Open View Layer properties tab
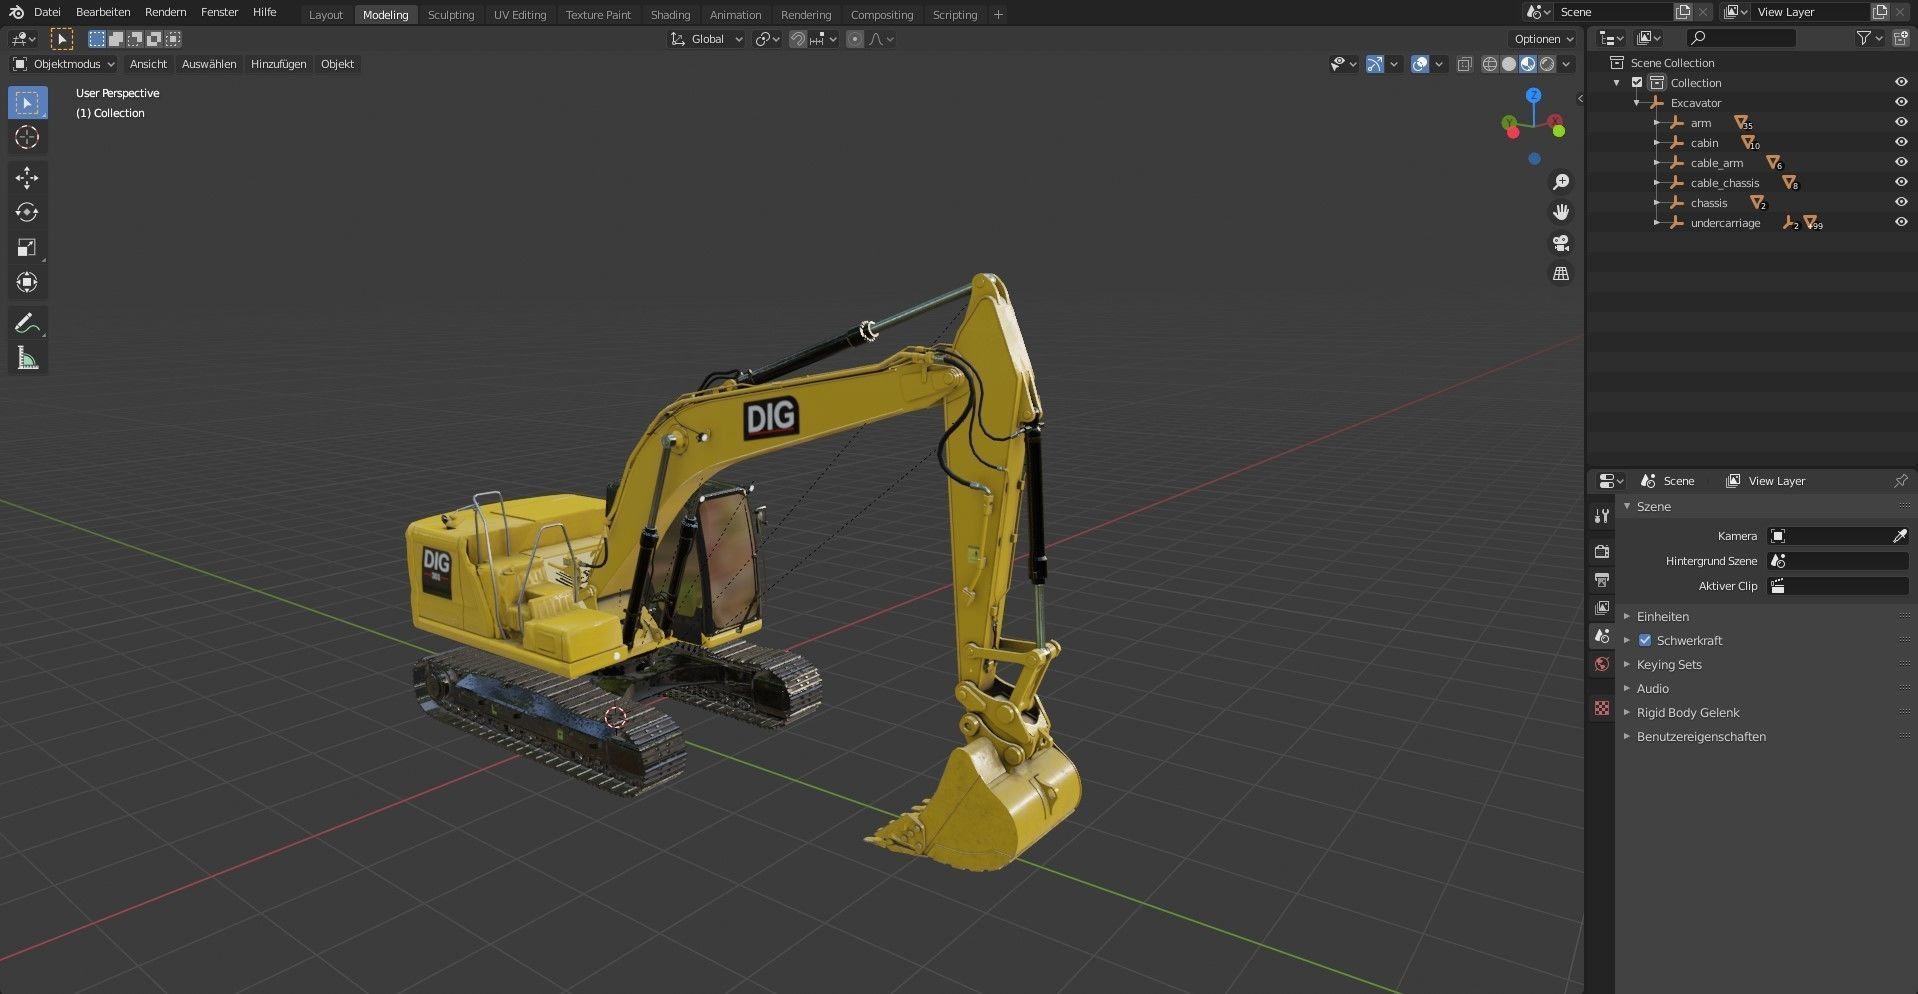Screen dimensions: 1918x994 click(x=1602, y=607)
